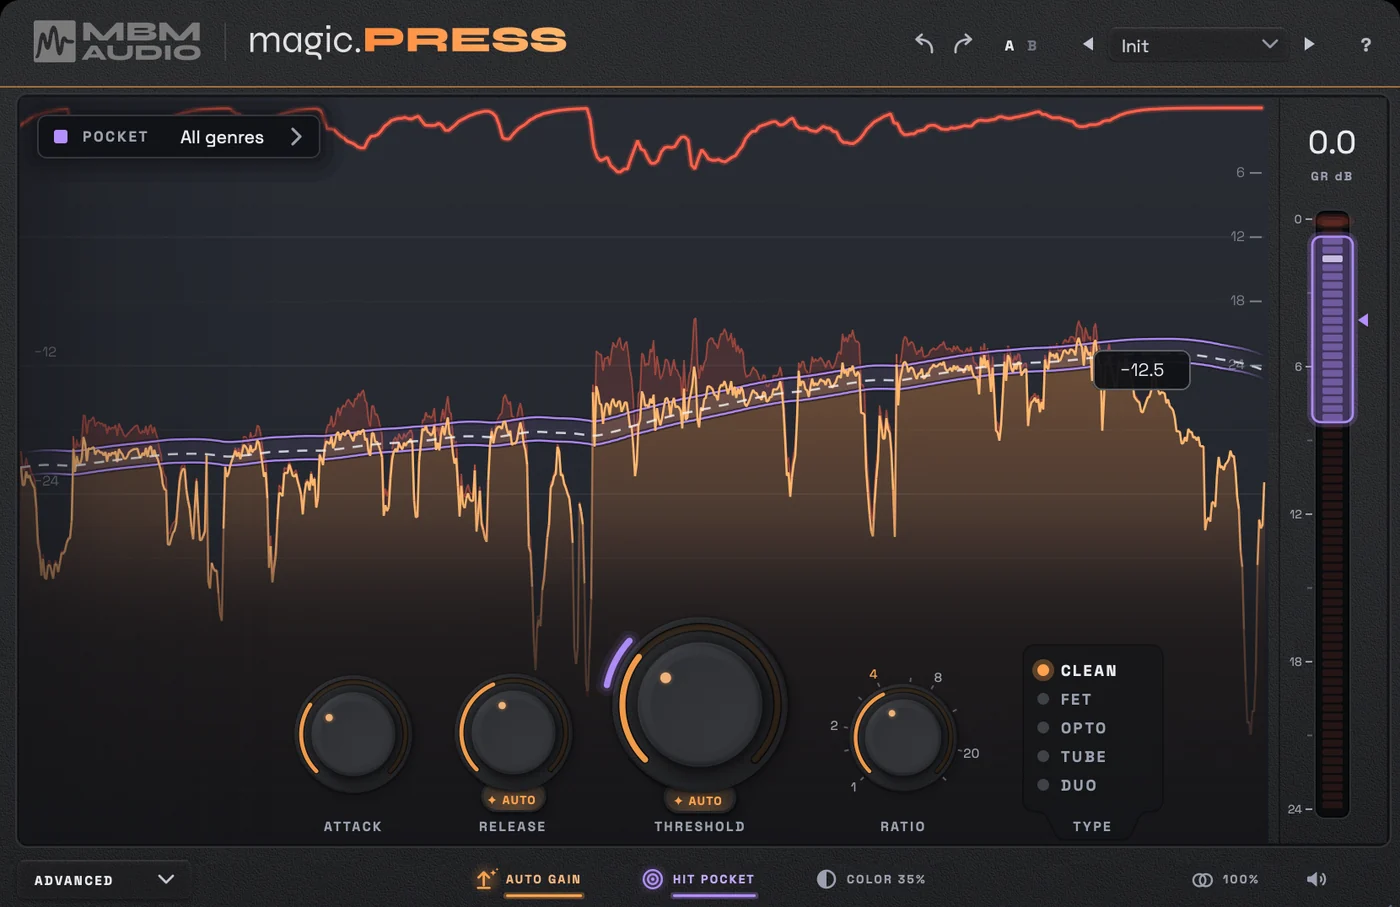
Task: Click the purple gain reduction meter
Action: [x=1332, y=329]
